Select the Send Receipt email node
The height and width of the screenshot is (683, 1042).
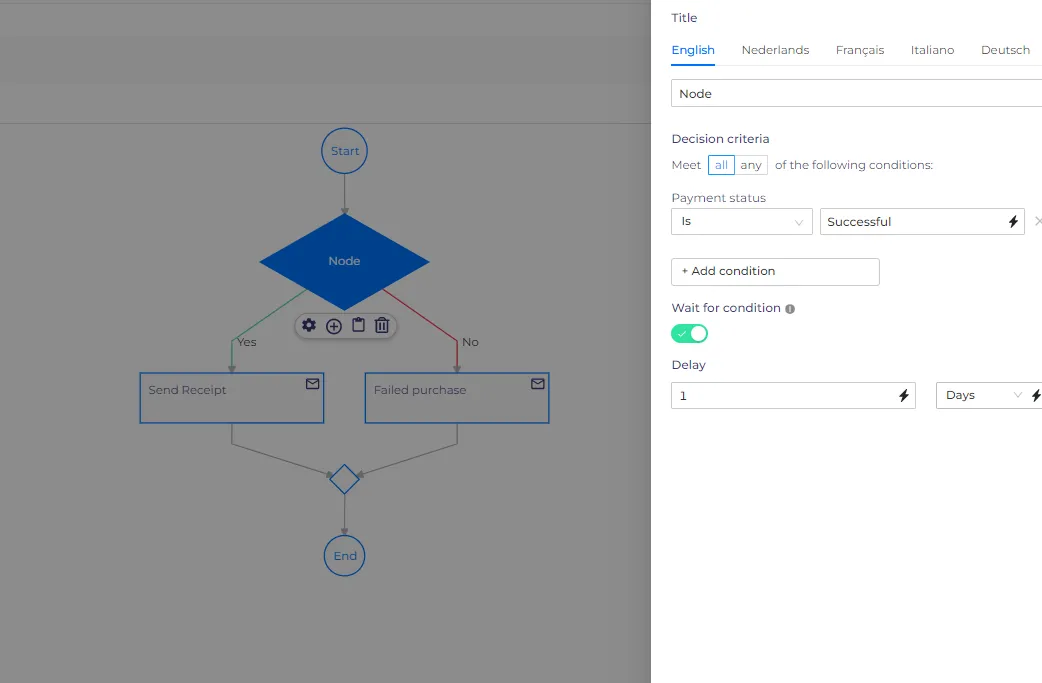(x=232, y=398)
